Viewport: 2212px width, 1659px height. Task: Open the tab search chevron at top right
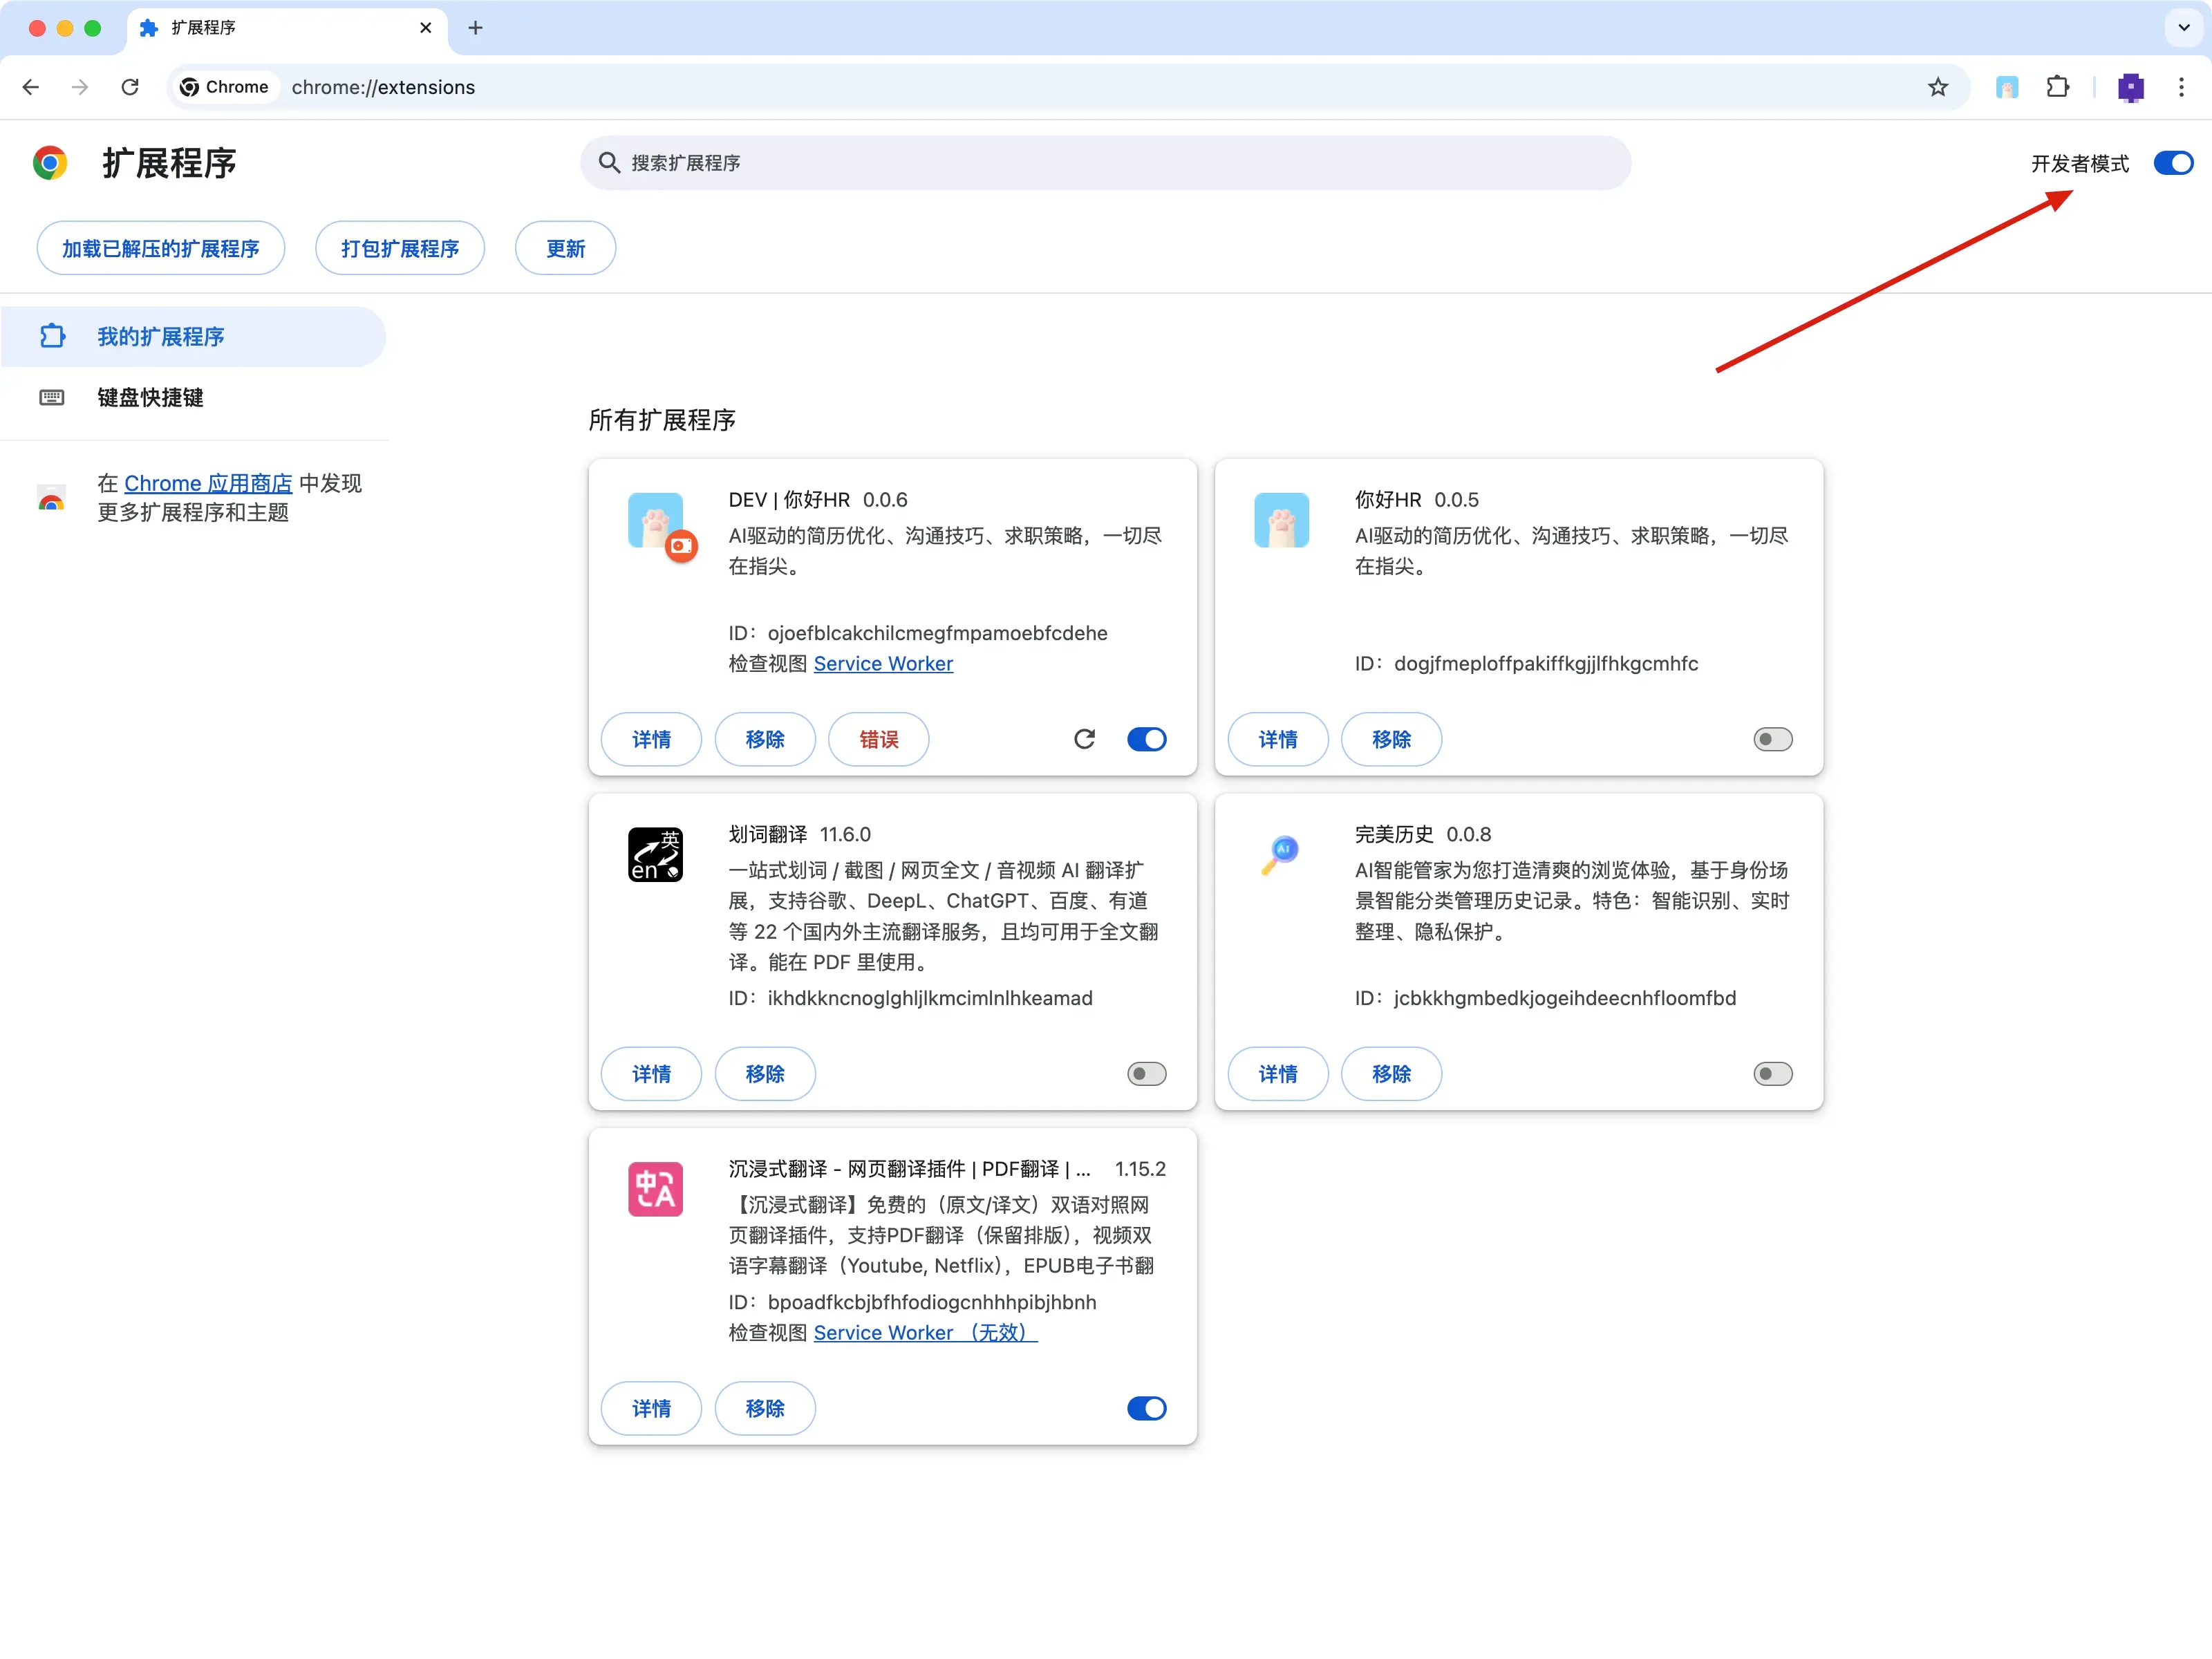pyautogui.click(x=2182, y=28)
